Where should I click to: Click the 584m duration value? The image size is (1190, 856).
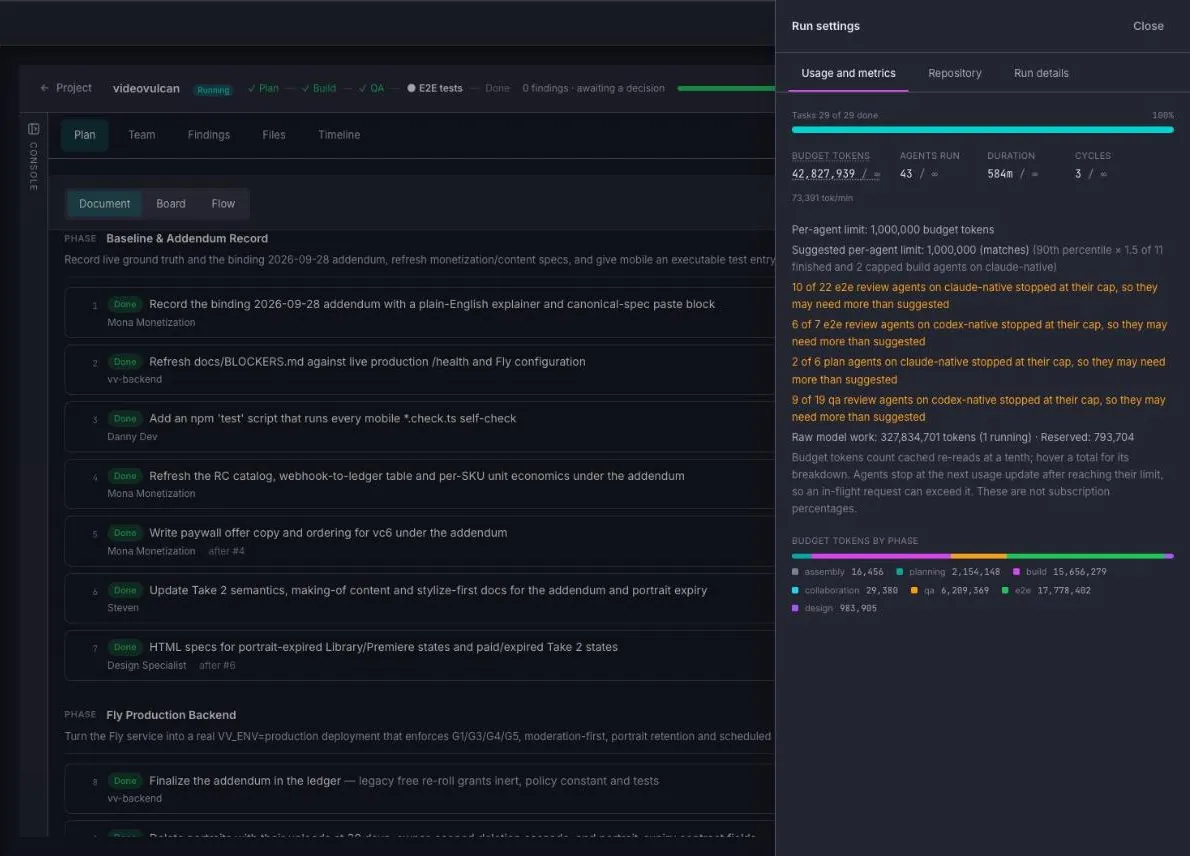pos(1000,174)
